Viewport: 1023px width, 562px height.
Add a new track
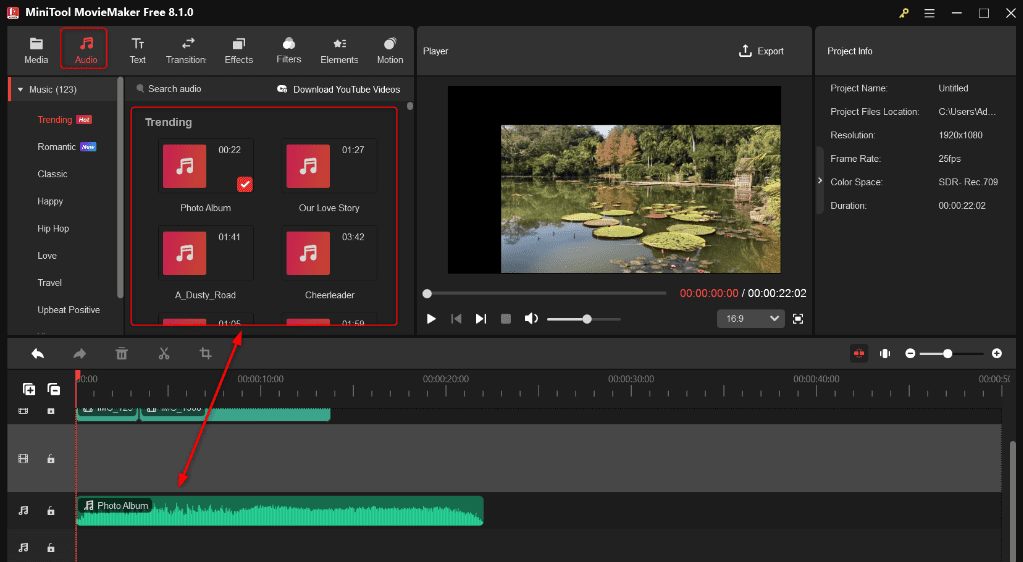click(x=29, y=390)
